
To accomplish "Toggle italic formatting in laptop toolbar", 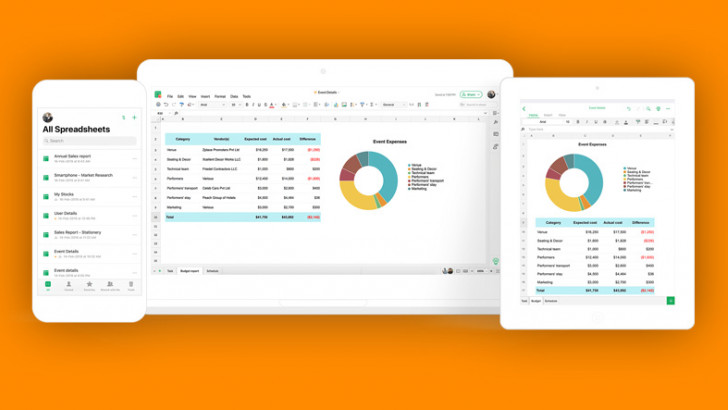I will (x=253, y=105).
